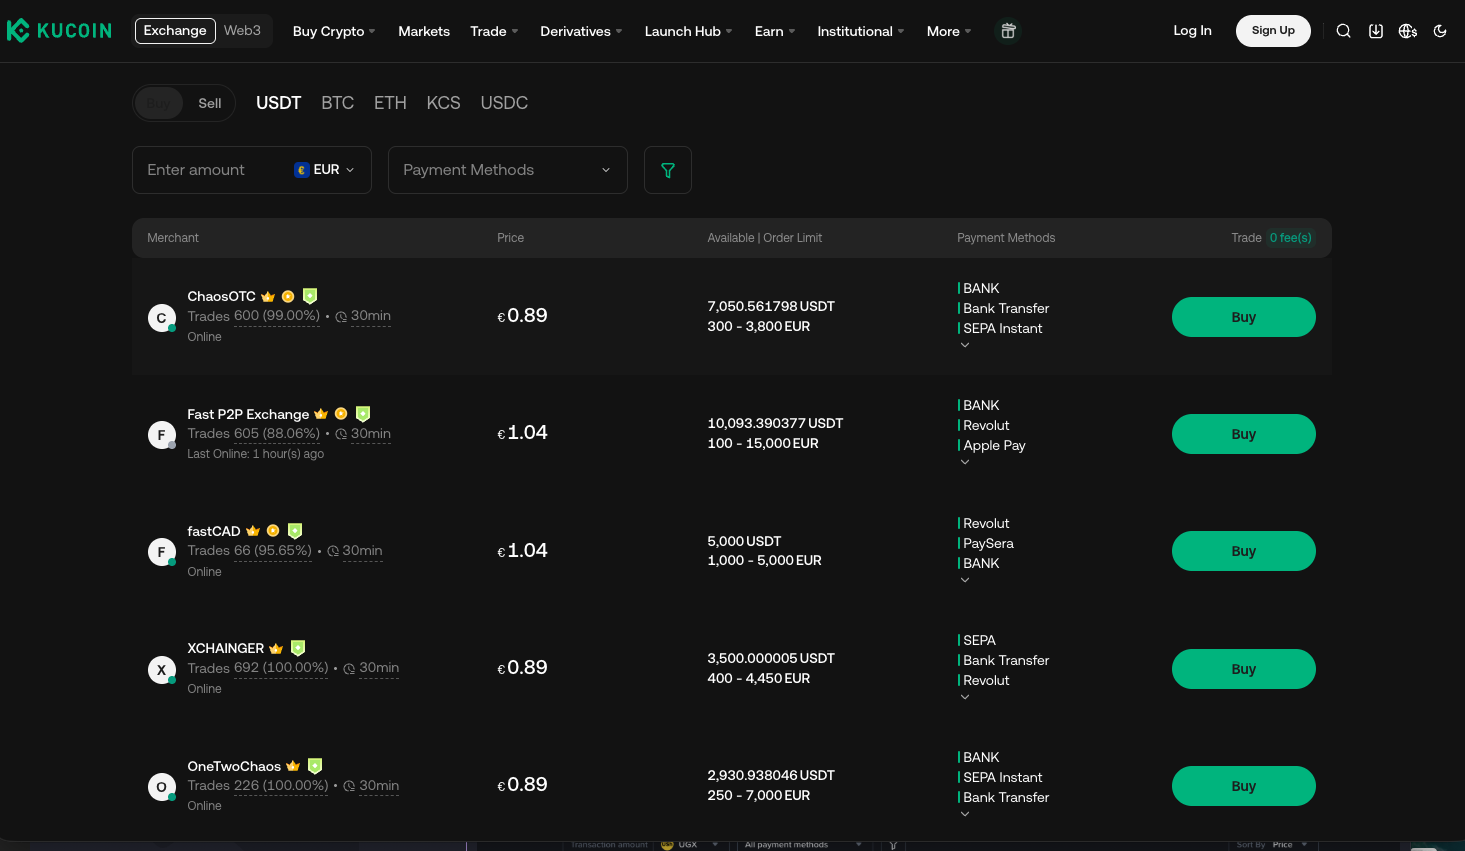Open the gift rewards icon
This screenshot has height=851, width=1465.
click(x=1008, y=31)
